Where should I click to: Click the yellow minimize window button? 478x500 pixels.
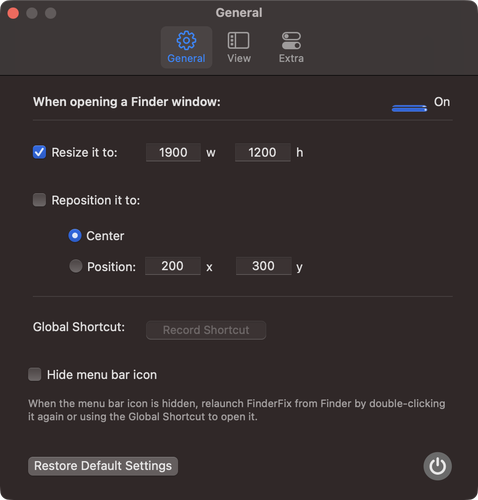tap(32, 13)
